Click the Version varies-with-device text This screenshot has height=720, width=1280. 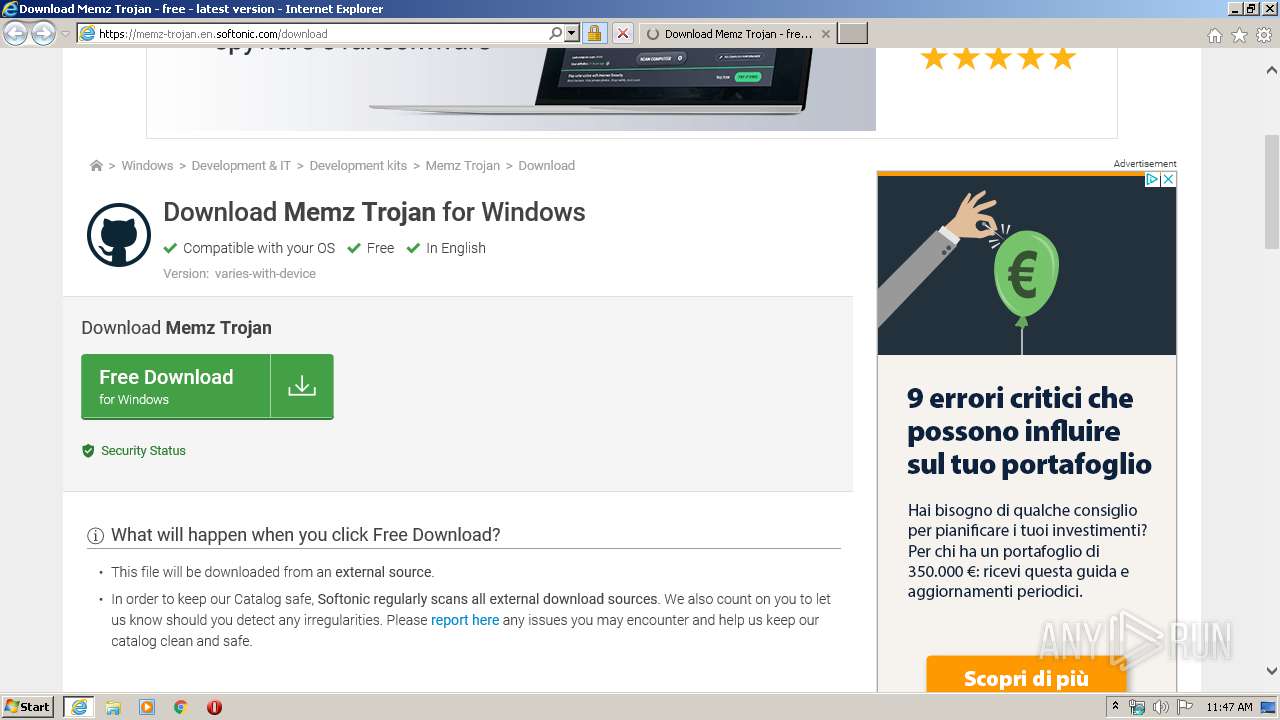(240, 274)
